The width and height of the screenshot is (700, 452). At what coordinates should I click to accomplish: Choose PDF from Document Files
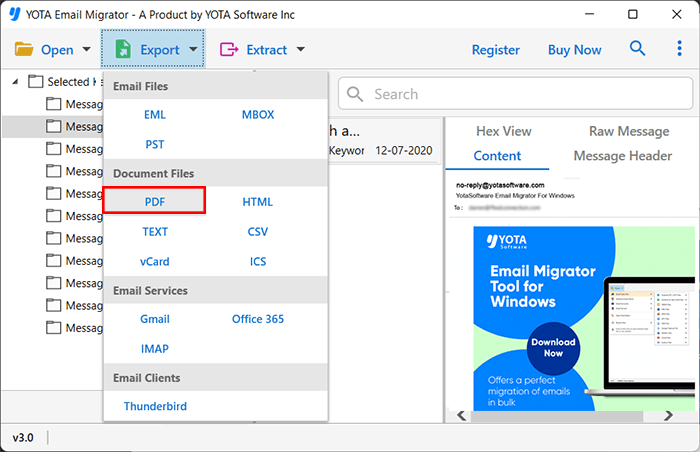154,201
